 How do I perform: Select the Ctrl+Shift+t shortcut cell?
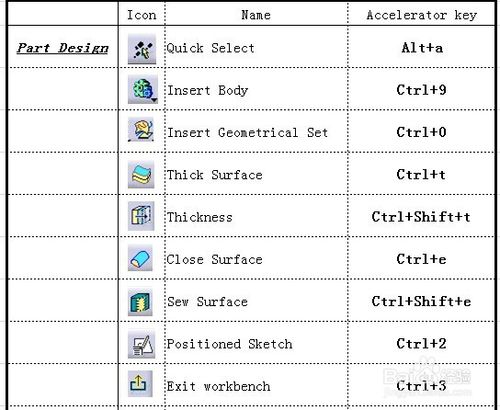tap(421, 217)
